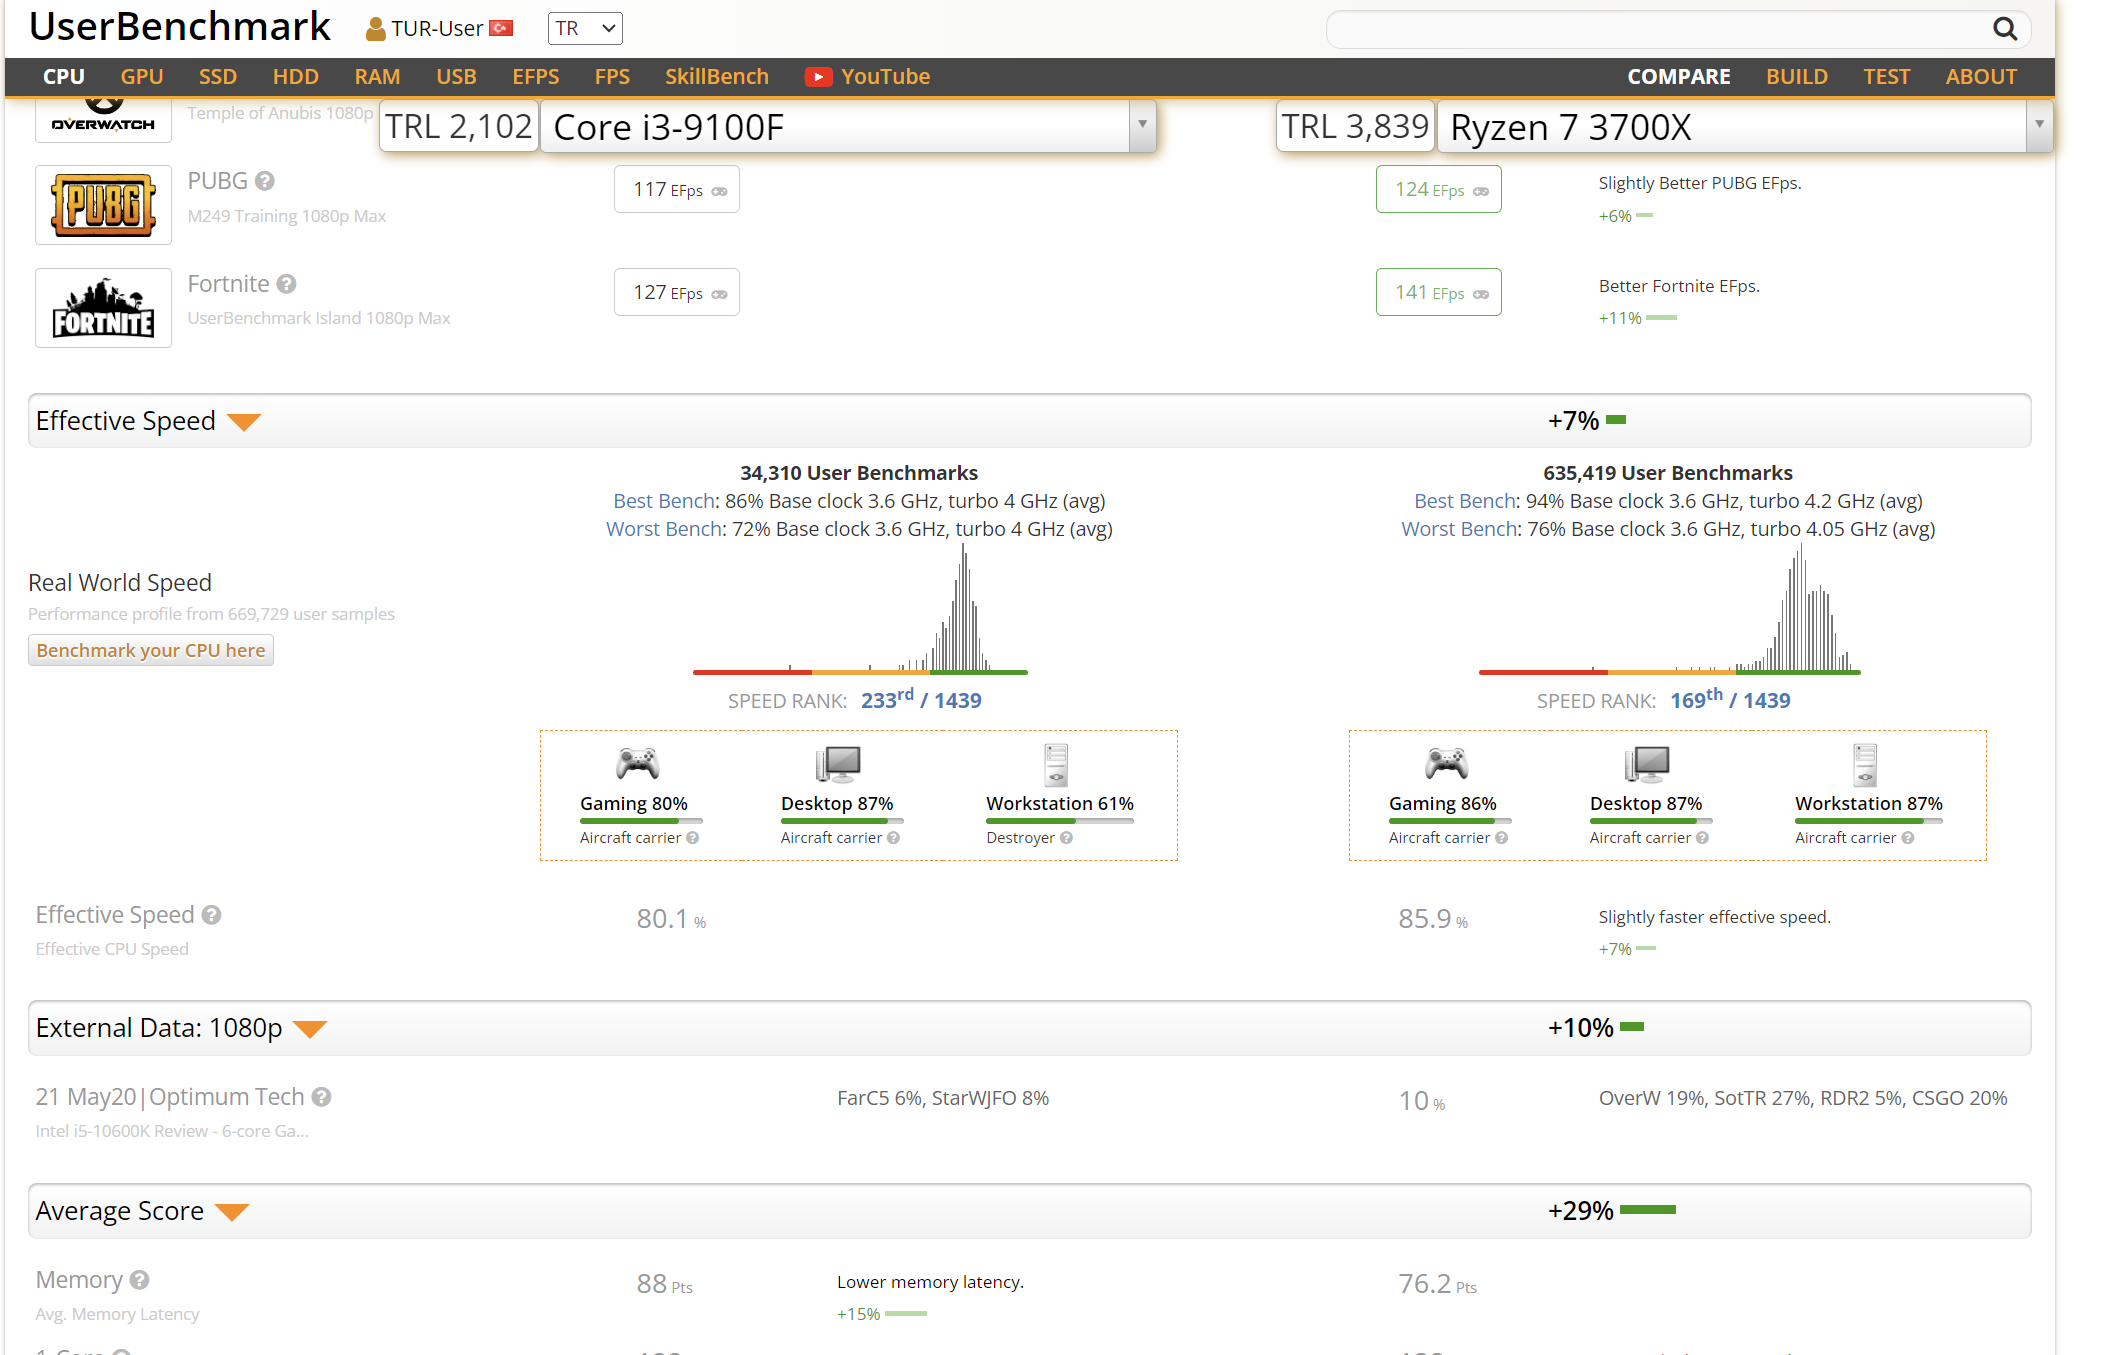Open the YouTube play icon in navbar
Screen dimensions: 2102x1355
(x=818, y=77)
